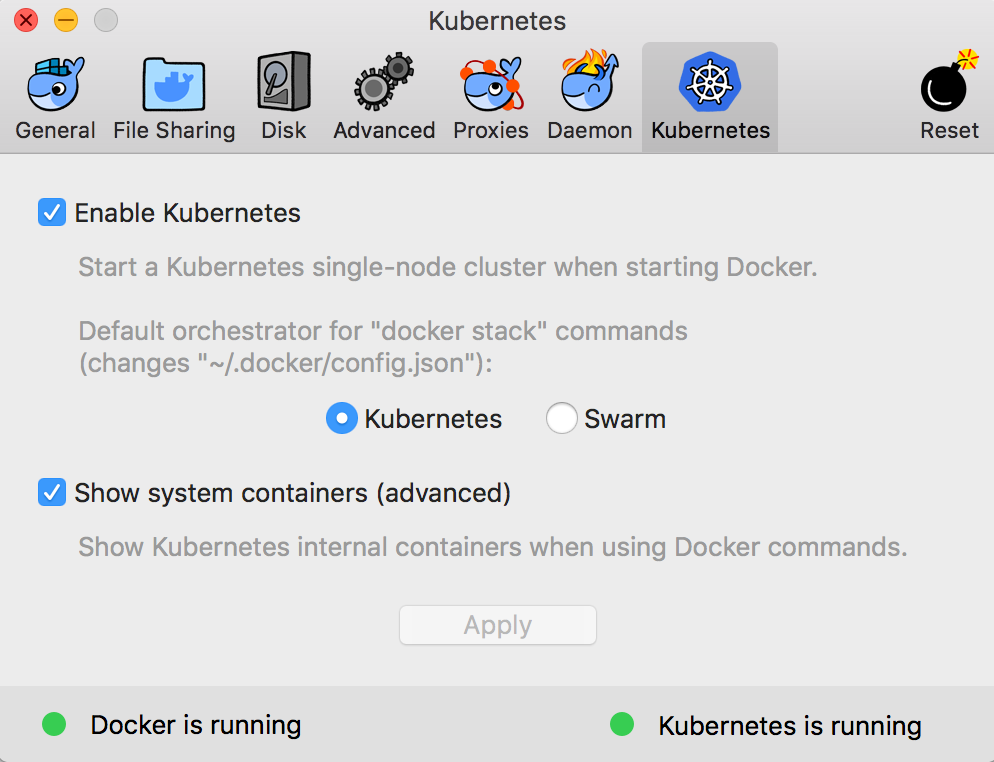This screenshot has height=762, width=994.
Task: Open File Sharing folder icon
Action: [174, 85]
